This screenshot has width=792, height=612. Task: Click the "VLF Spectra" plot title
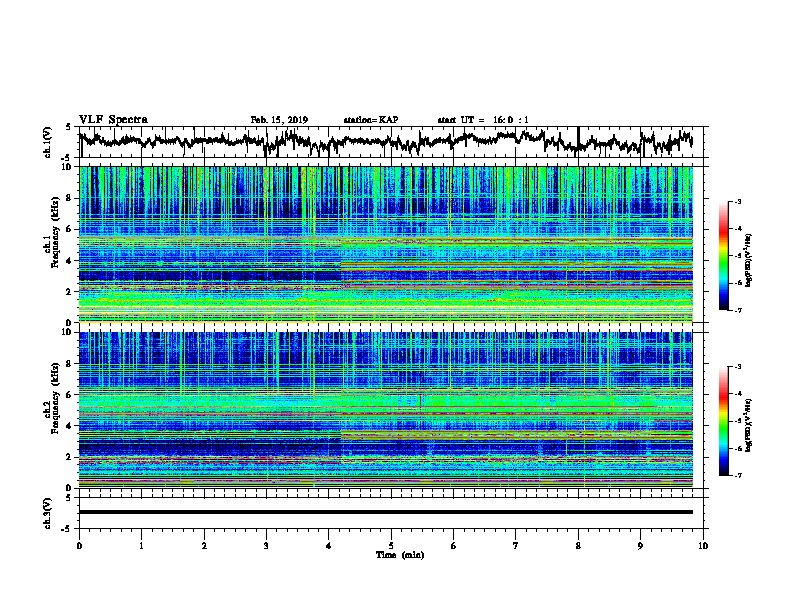click(x=113, y=120)
